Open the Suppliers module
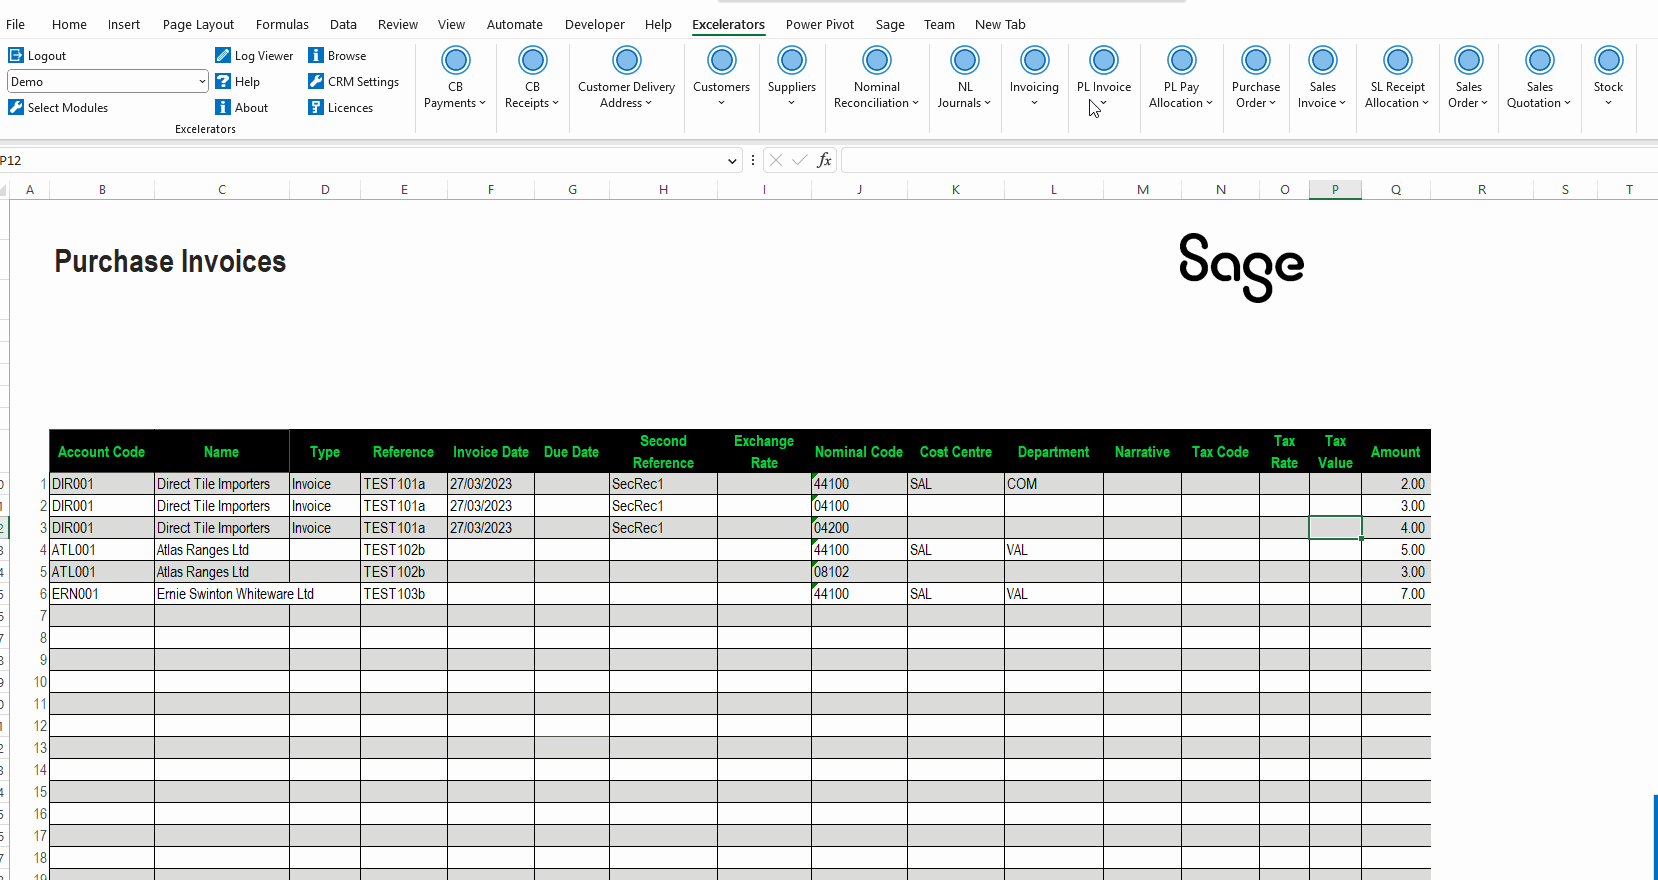Viewport: 1658px width, 880px height. [x=791, y=78]
